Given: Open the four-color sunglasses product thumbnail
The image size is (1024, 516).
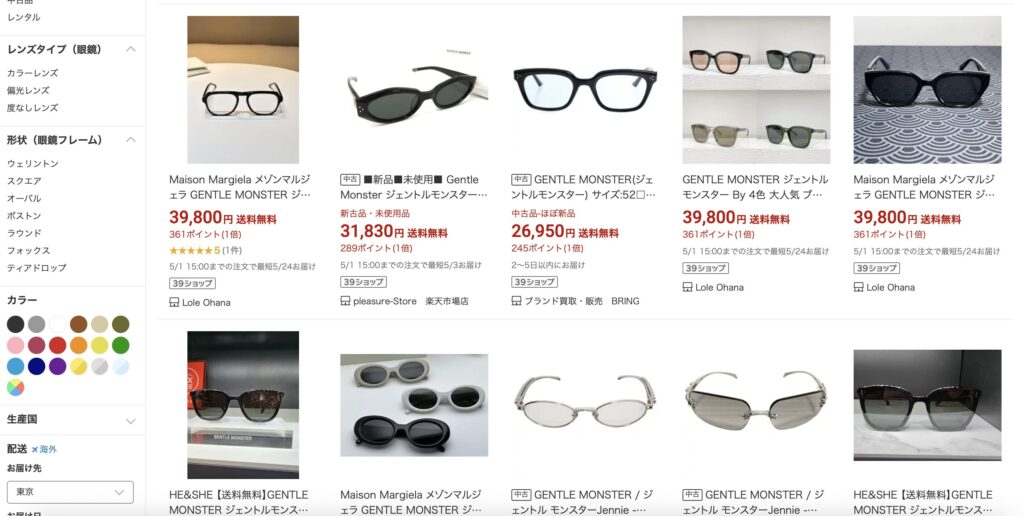Looking at the screenshot, I should (756, 90).
